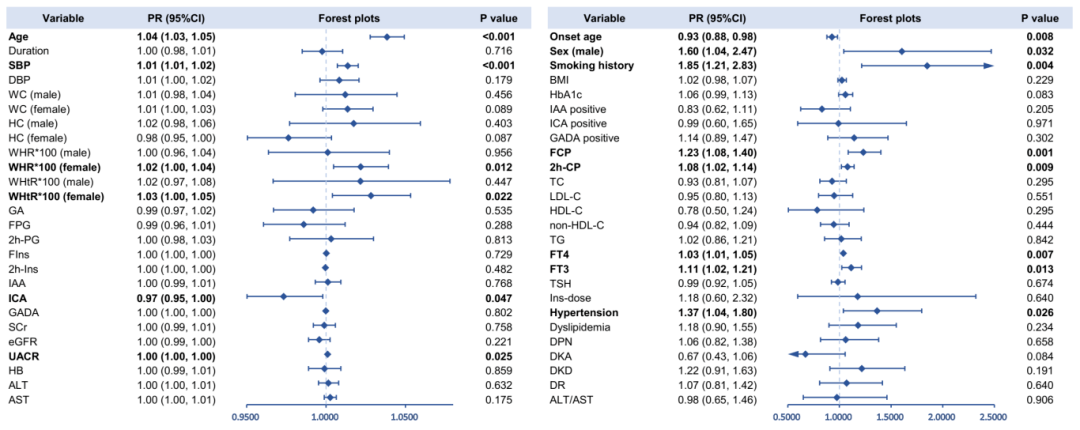Click the Sex (male) diamond marker

[x=902, y=51]
